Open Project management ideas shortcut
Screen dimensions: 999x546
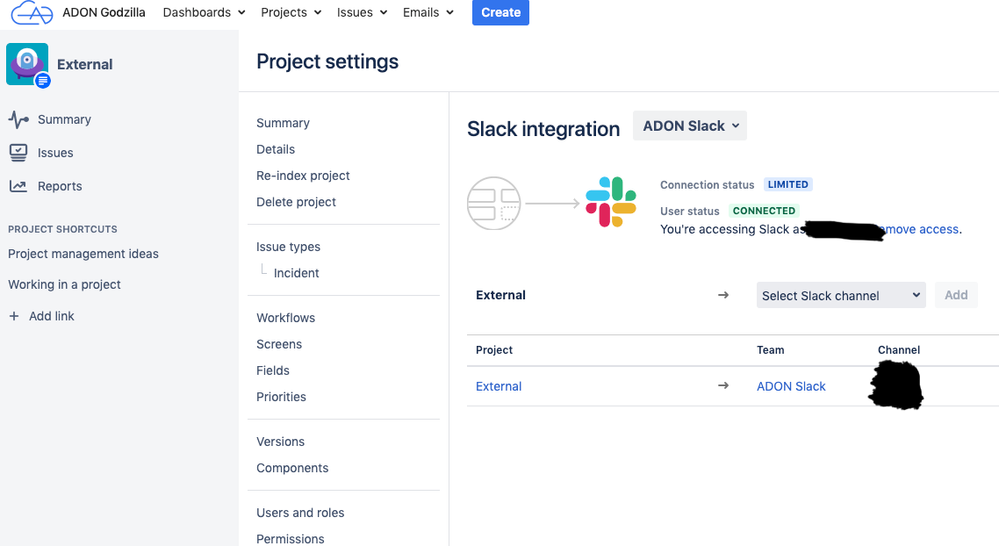[83, 254]
